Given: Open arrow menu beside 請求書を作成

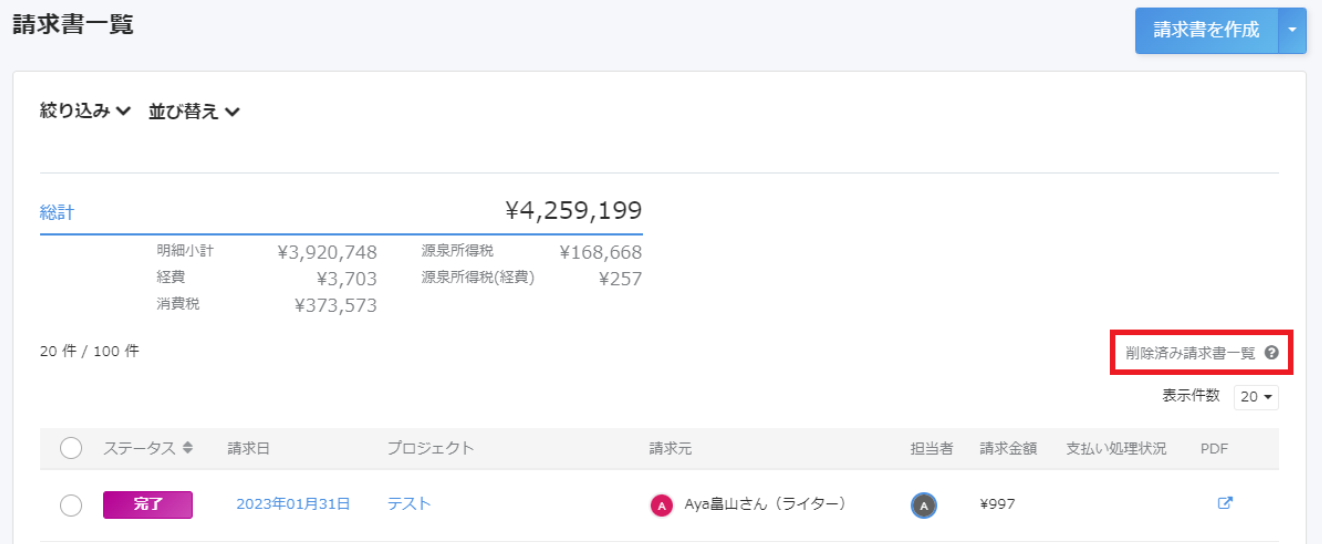Looking at the screenshot, I should [x=1292, y=31].
